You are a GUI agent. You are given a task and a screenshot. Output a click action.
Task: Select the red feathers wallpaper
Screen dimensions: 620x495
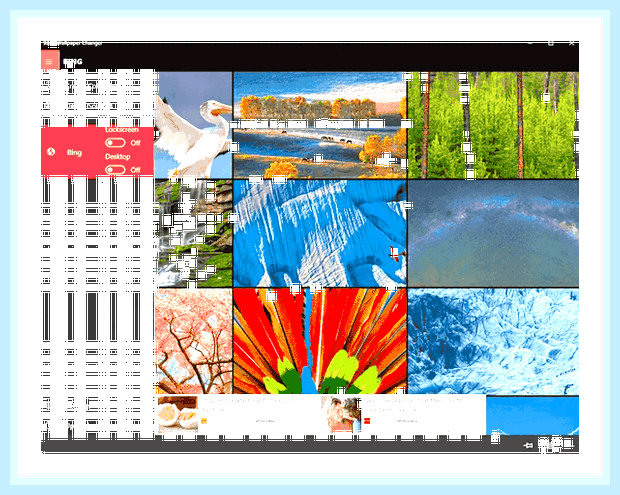(x=320, y=341)
